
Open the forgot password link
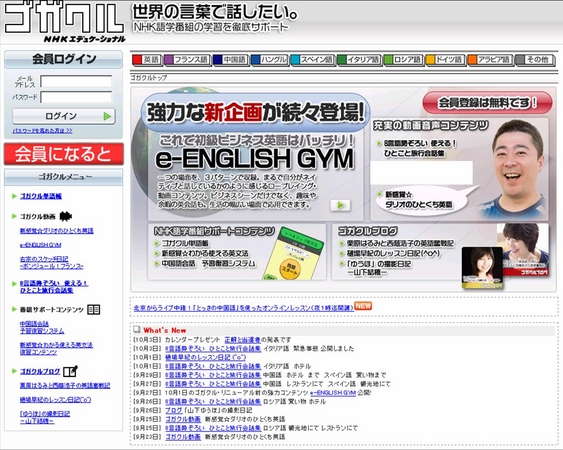point(42,131)
